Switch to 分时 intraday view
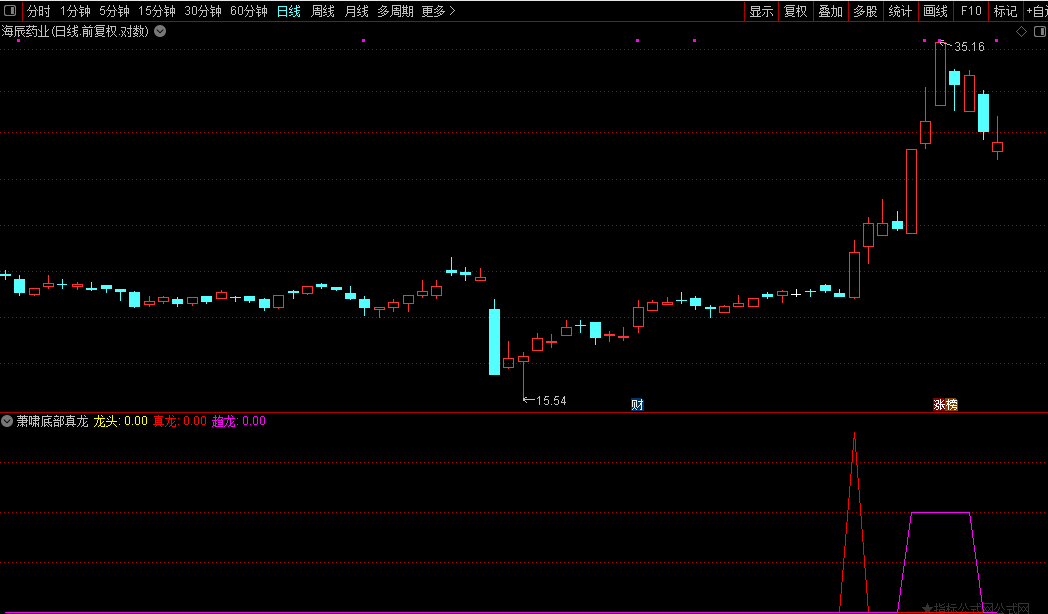 38,11
